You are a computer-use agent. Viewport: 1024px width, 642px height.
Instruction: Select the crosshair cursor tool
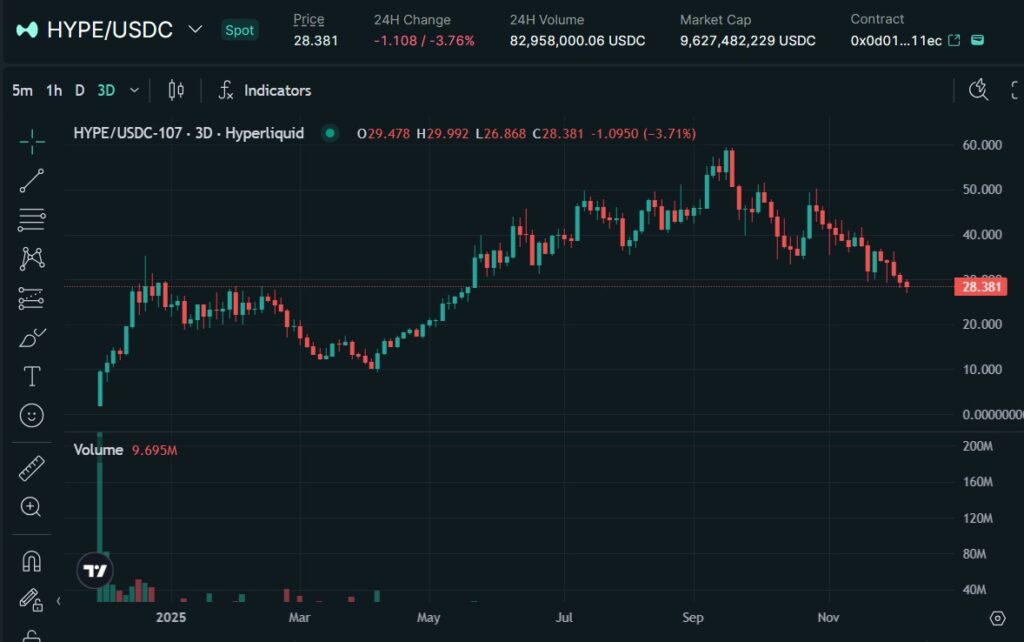pyautogui.click(x=31, y=141)
